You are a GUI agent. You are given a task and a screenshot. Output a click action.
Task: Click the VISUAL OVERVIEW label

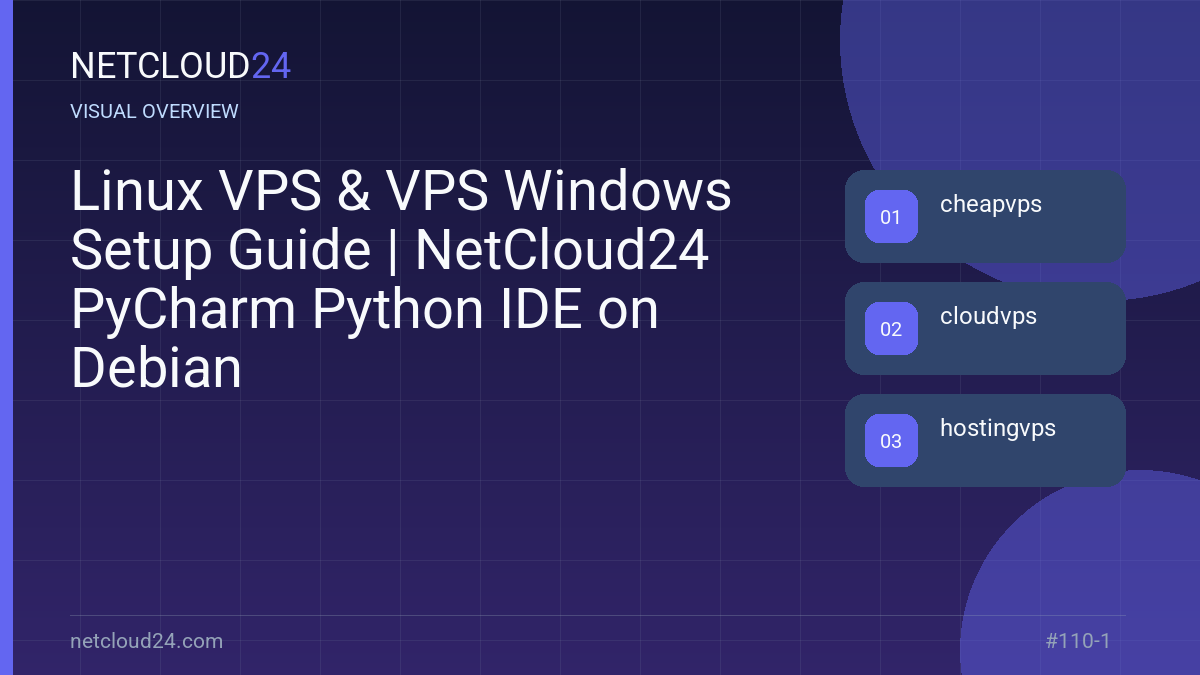[x=155, y=111]
